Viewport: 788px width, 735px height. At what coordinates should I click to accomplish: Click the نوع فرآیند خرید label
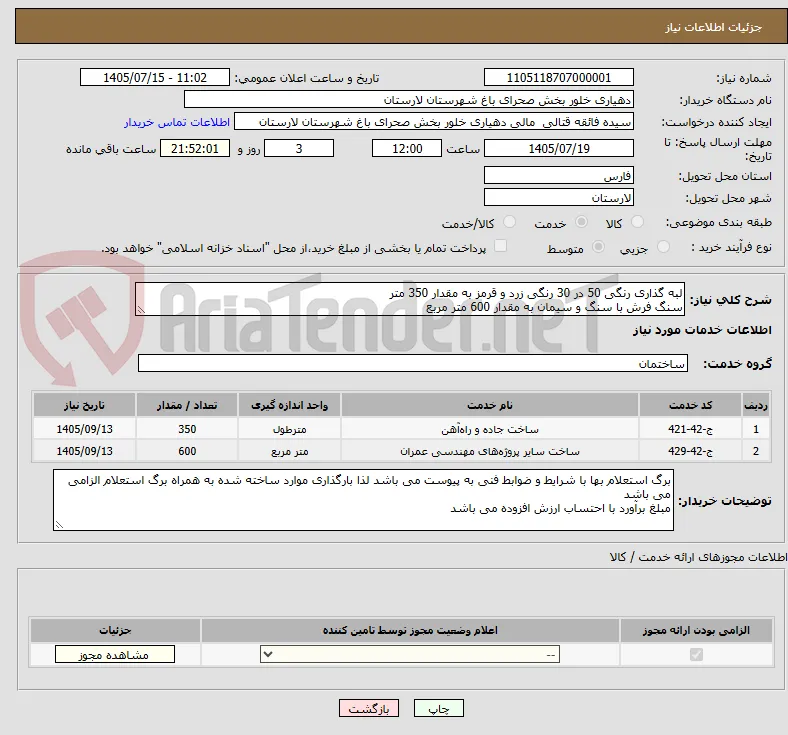click(731, 247)
